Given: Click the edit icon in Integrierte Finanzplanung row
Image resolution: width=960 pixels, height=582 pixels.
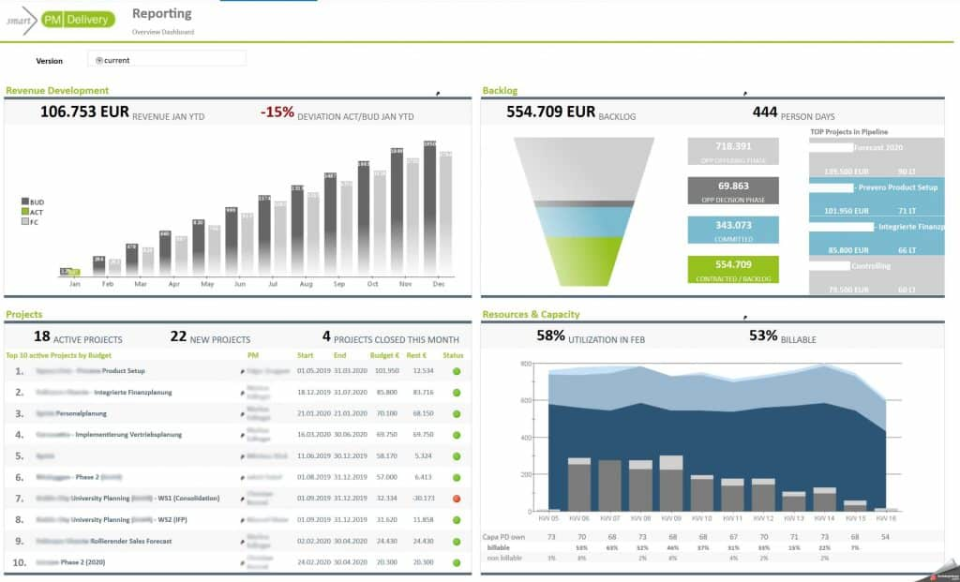Looking at the screenshot, I should [242, 393].
